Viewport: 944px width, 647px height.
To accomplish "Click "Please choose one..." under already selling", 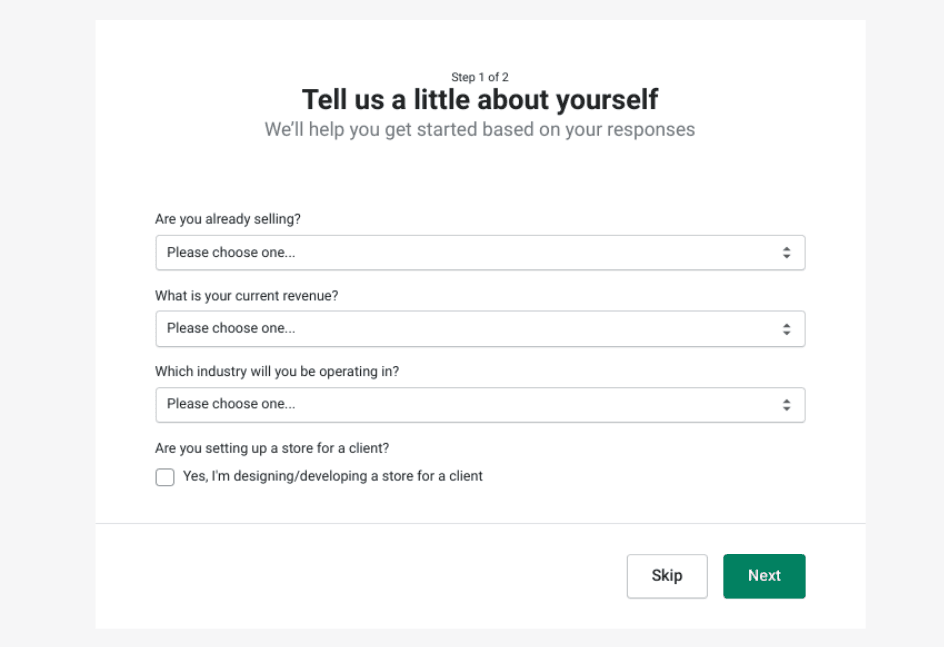I will [x=231, y=253].
